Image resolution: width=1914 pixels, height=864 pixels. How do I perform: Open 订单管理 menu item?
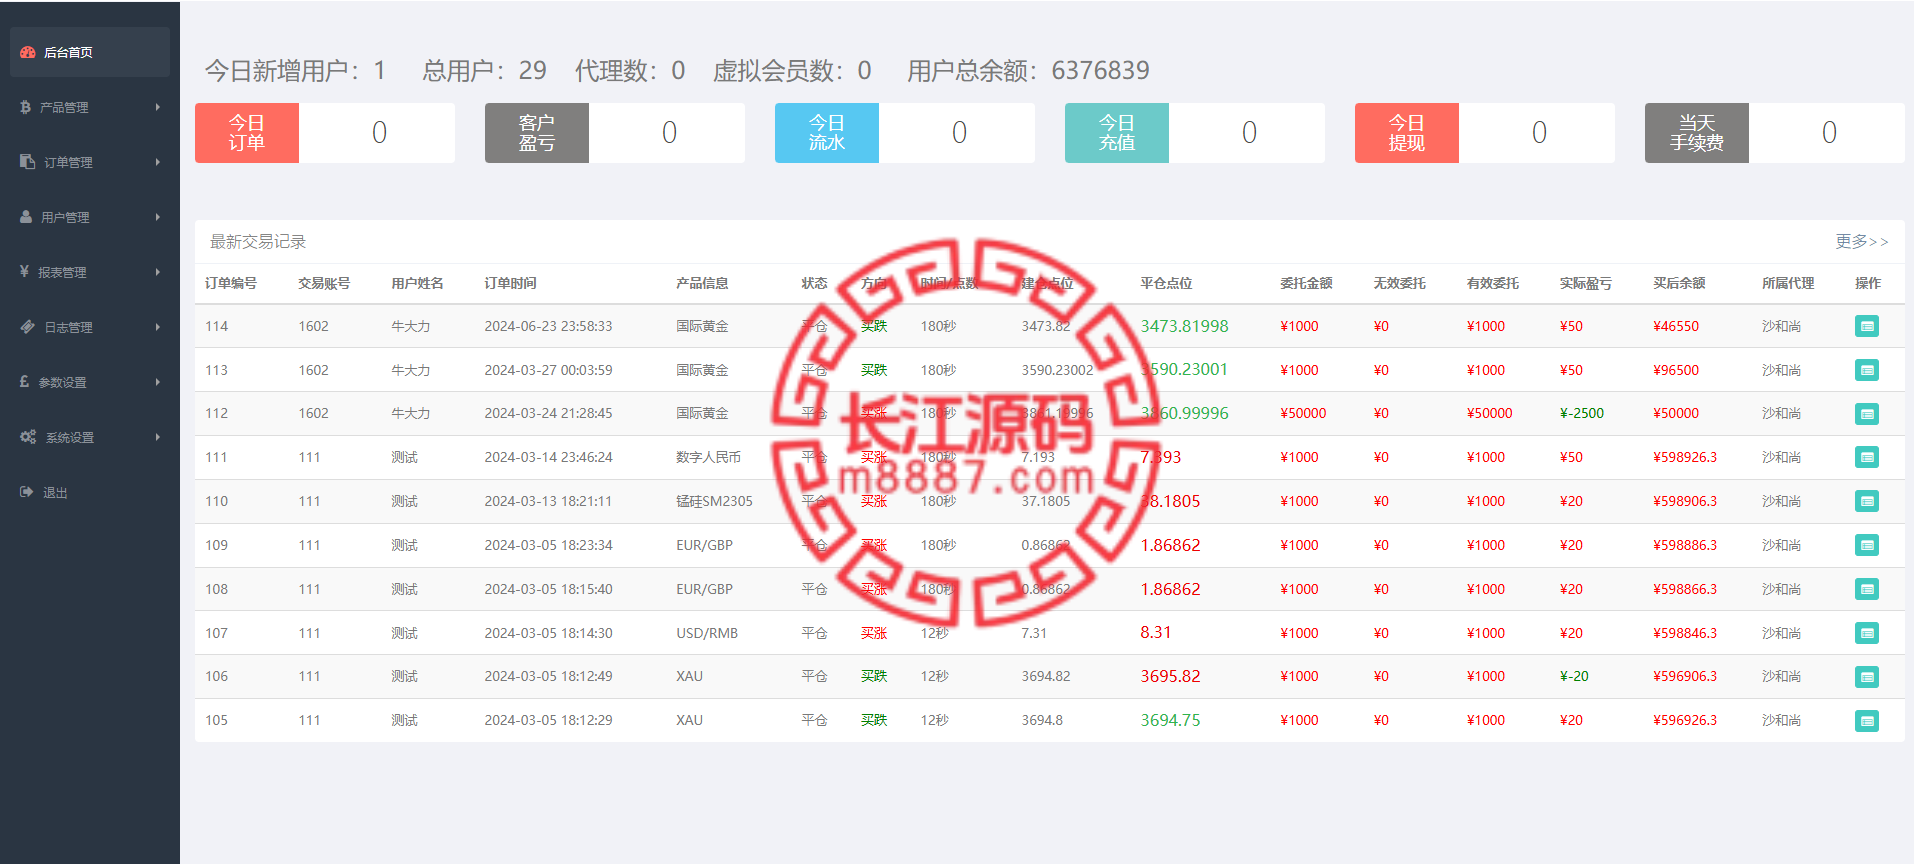coord(90,162)
